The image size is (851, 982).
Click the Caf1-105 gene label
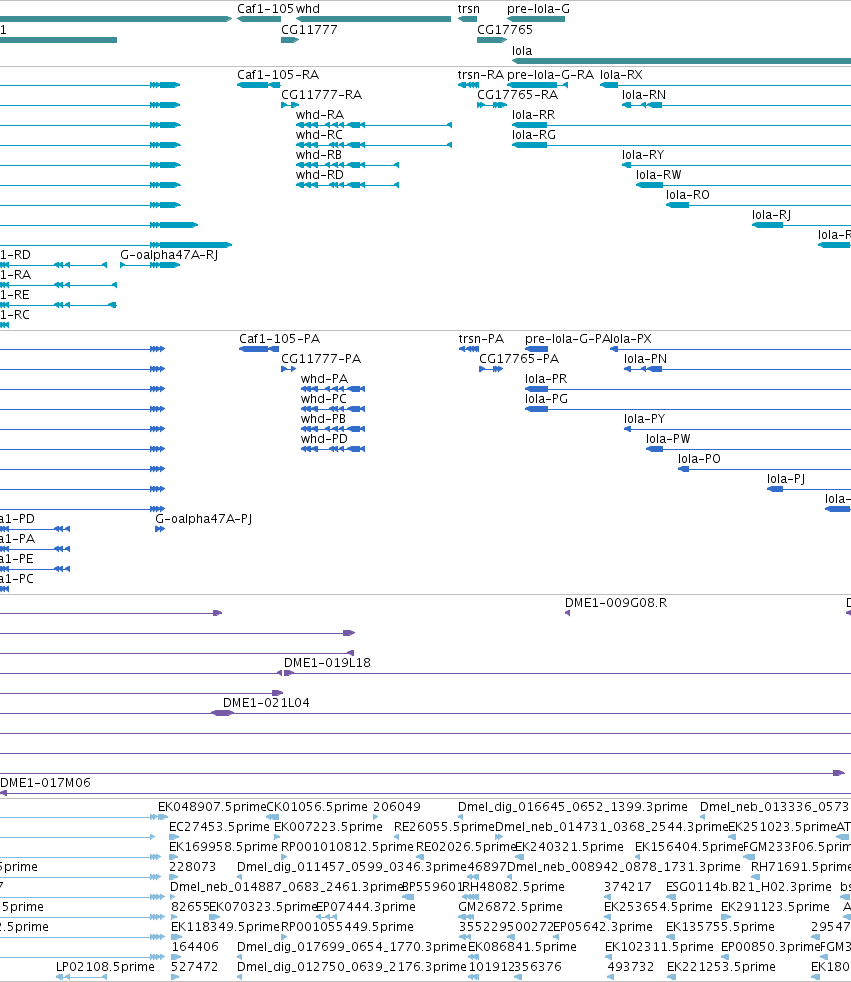266,9
